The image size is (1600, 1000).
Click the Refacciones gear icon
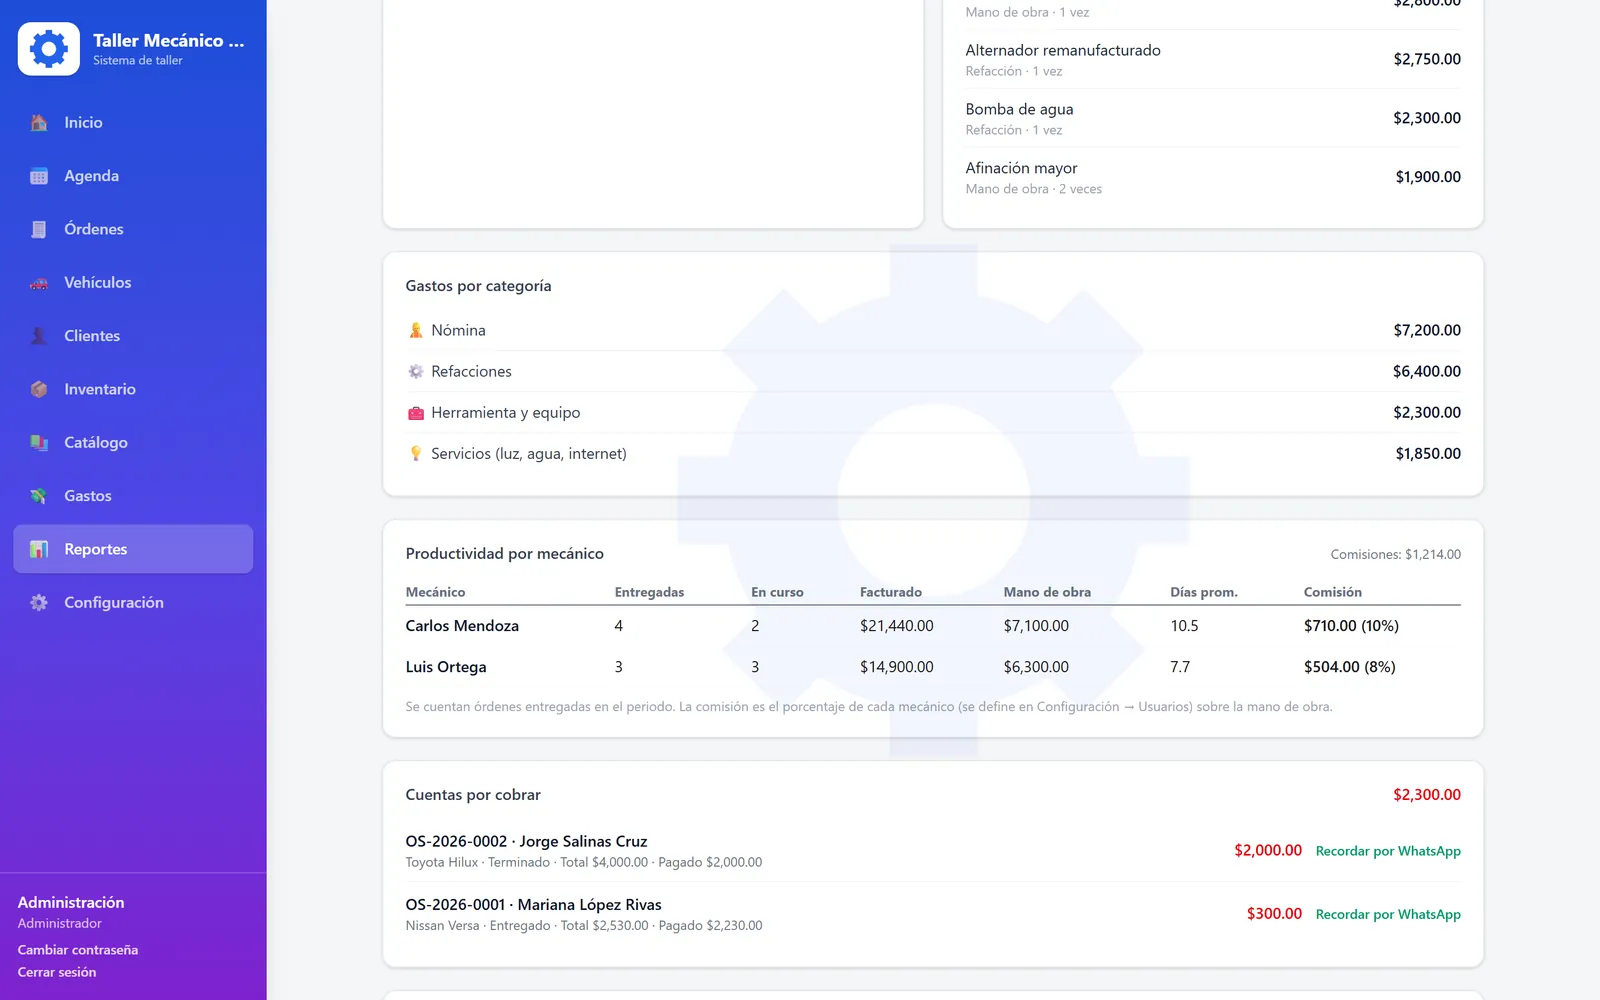point(416,371)
